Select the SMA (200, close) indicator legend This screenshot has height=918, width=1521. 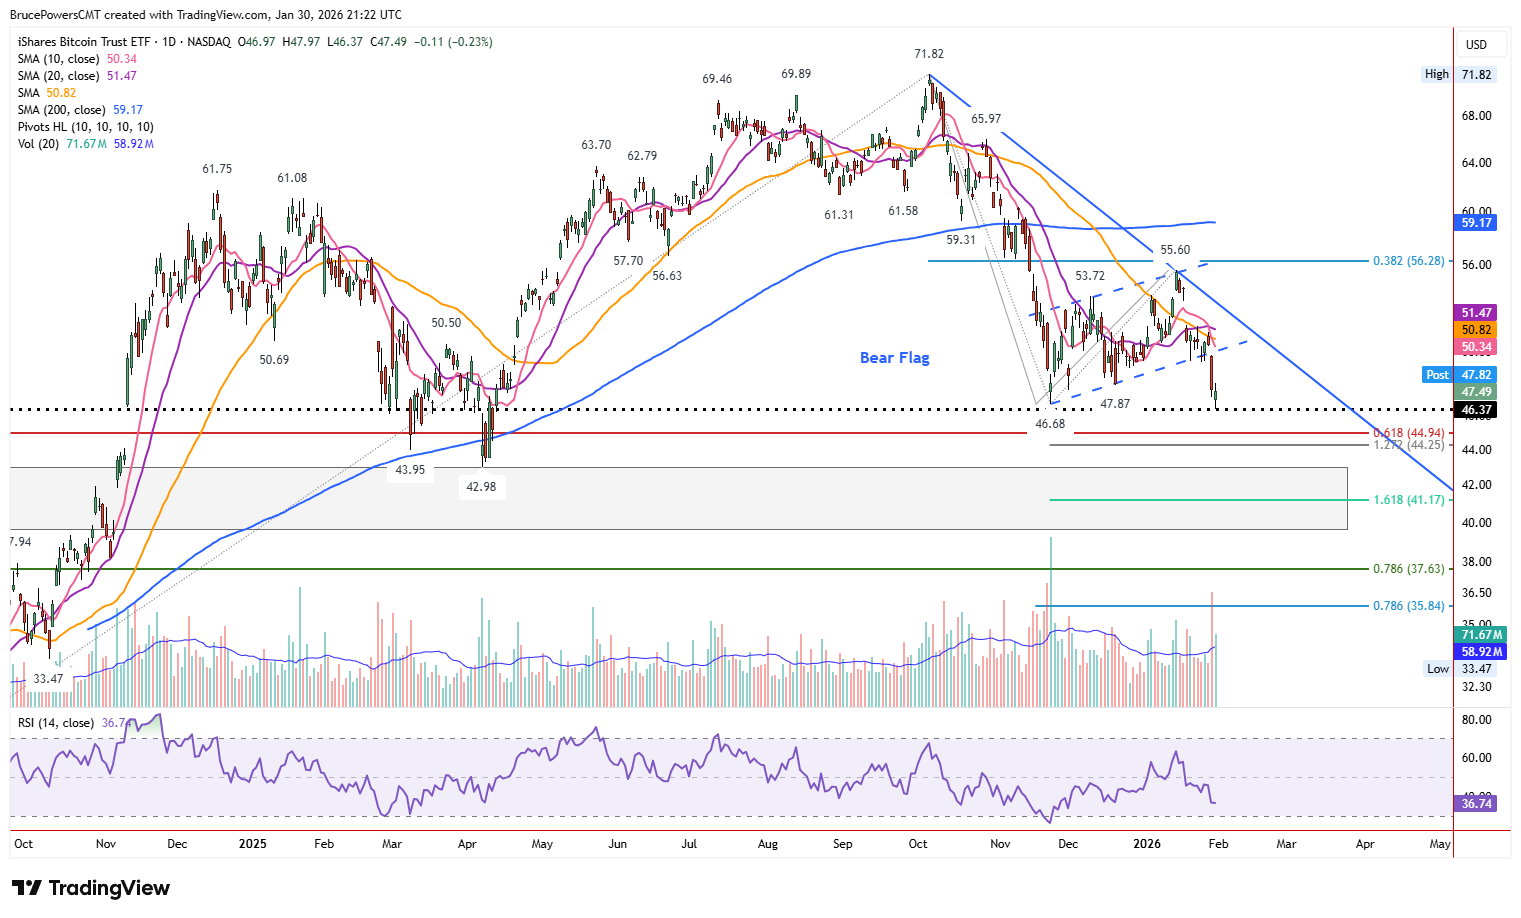point(80,110)
